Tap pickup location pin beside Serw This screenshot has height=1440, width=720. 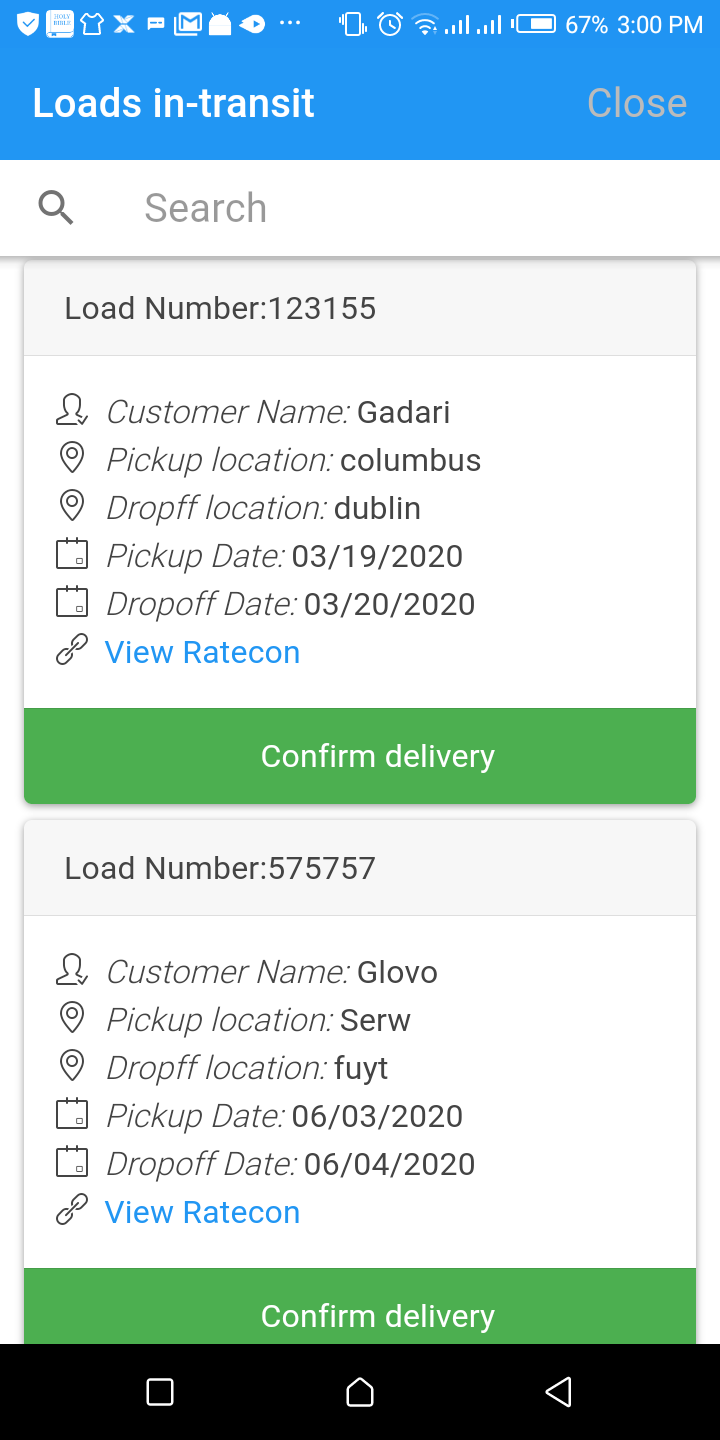click(x=72, y=1019)
